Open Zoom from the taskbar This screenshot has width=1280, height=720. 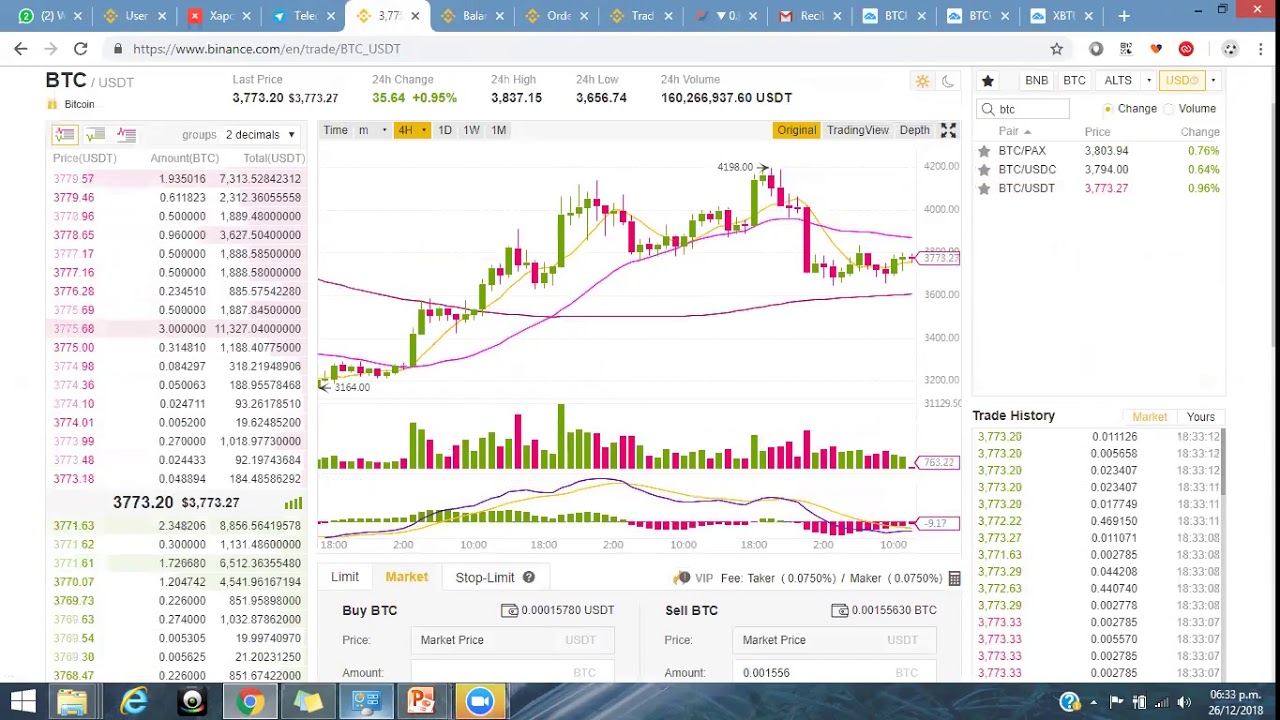pyautogui.click(x=480, y=702)
